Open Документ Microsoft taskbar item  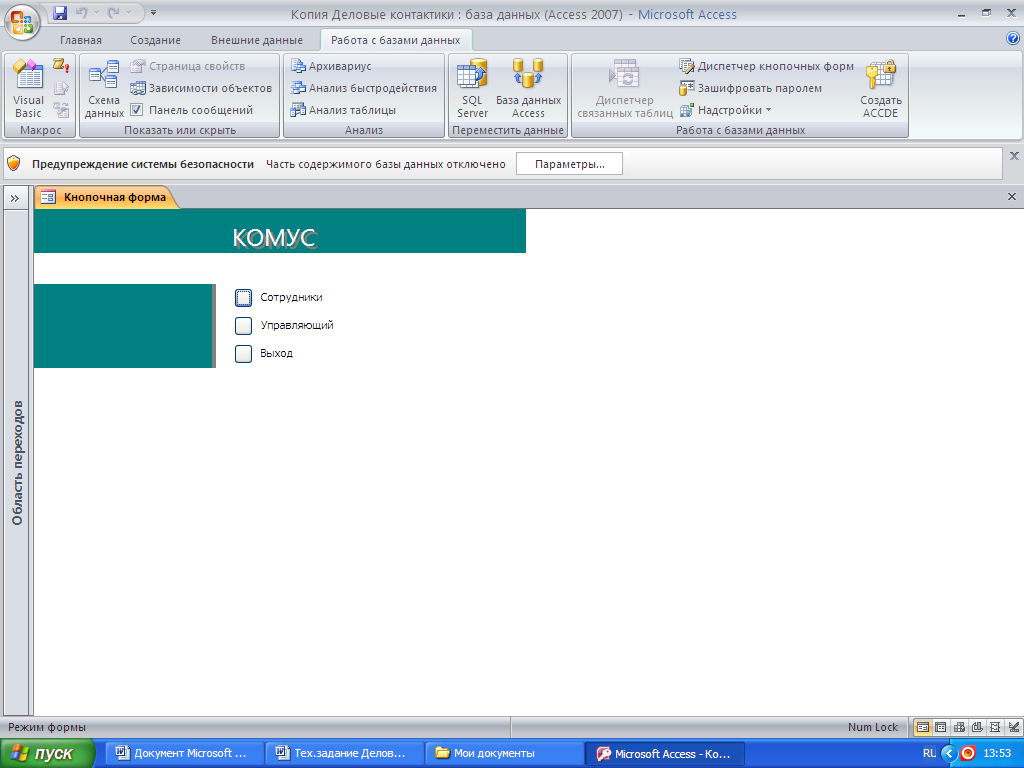coord(184,753)
